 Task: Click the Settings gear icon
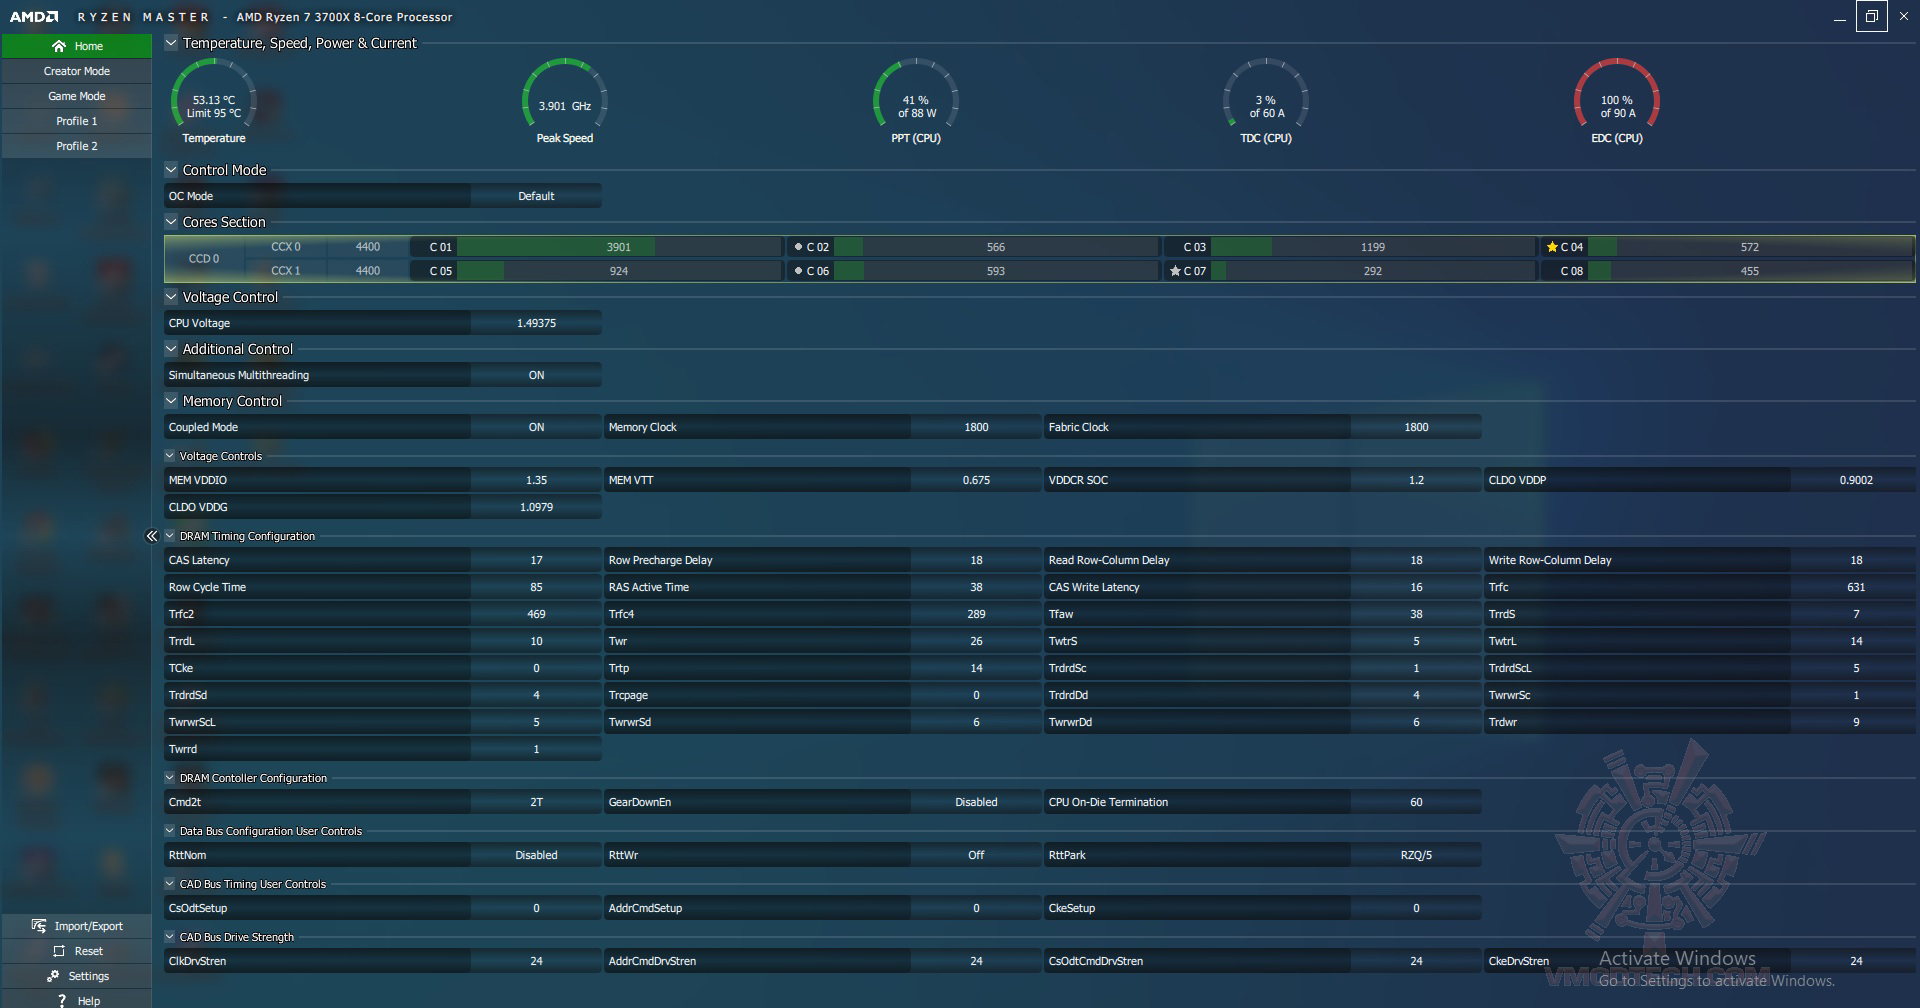coord(53,976)
